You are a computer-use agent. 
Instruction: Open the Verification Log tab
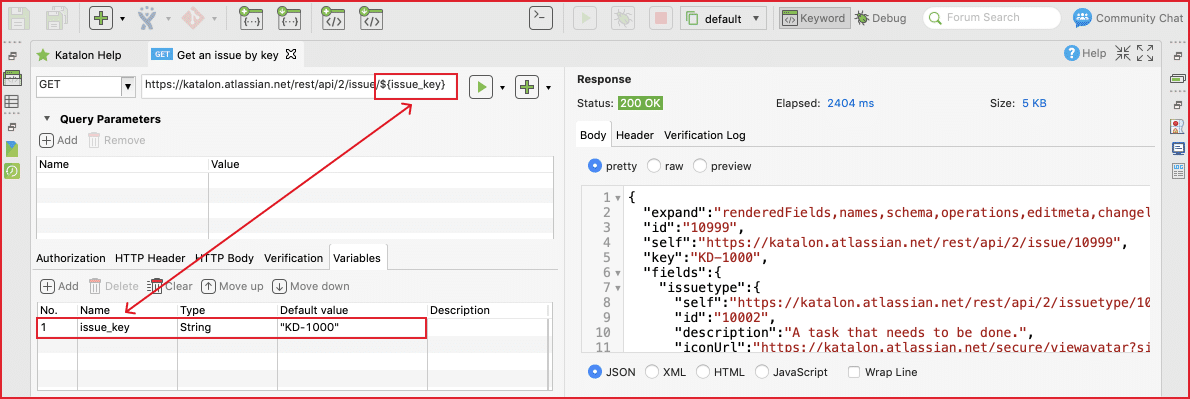705,135
